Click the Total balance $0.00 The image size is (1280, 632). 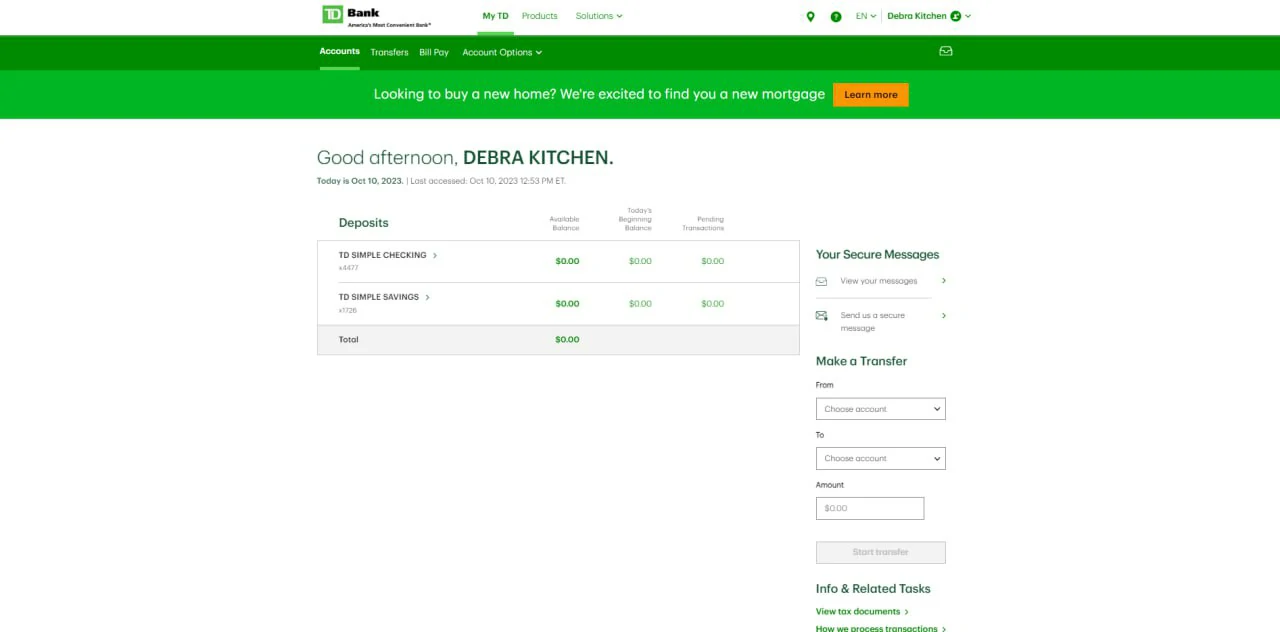tap(567, 339)
